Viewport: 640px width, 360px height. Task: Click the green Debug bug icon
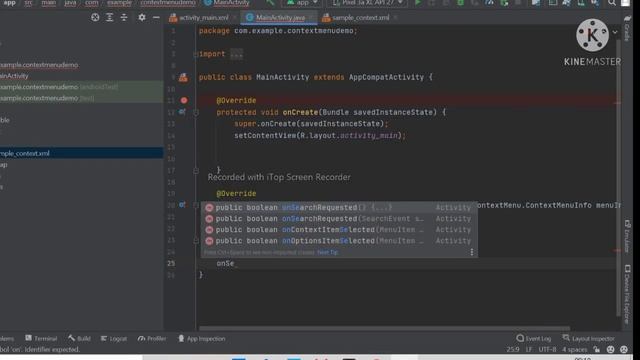pyautogui.click(x=460, y=3)
